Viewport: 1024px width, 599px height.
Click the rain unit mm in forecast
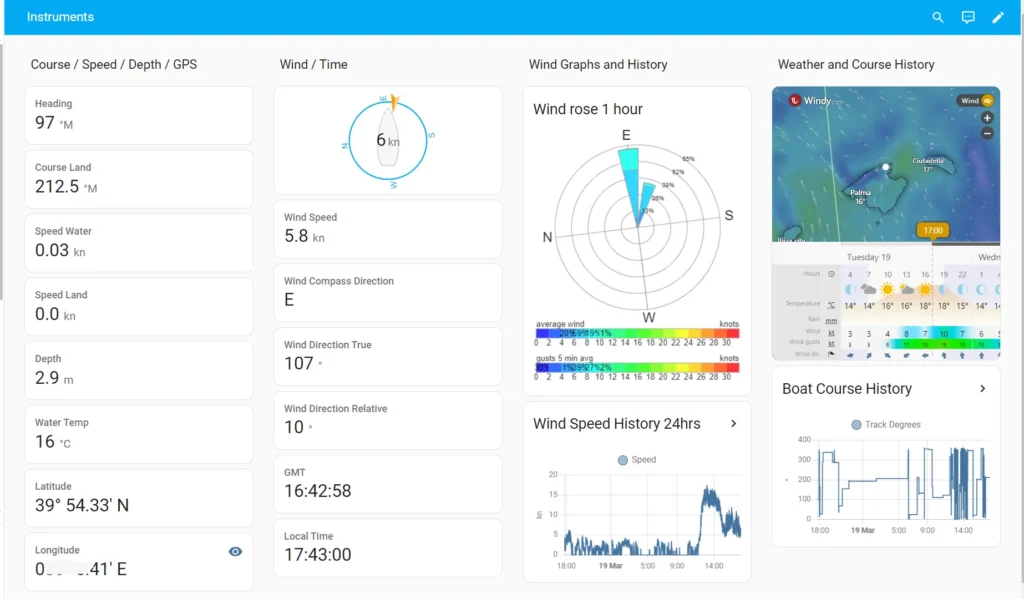831,321
